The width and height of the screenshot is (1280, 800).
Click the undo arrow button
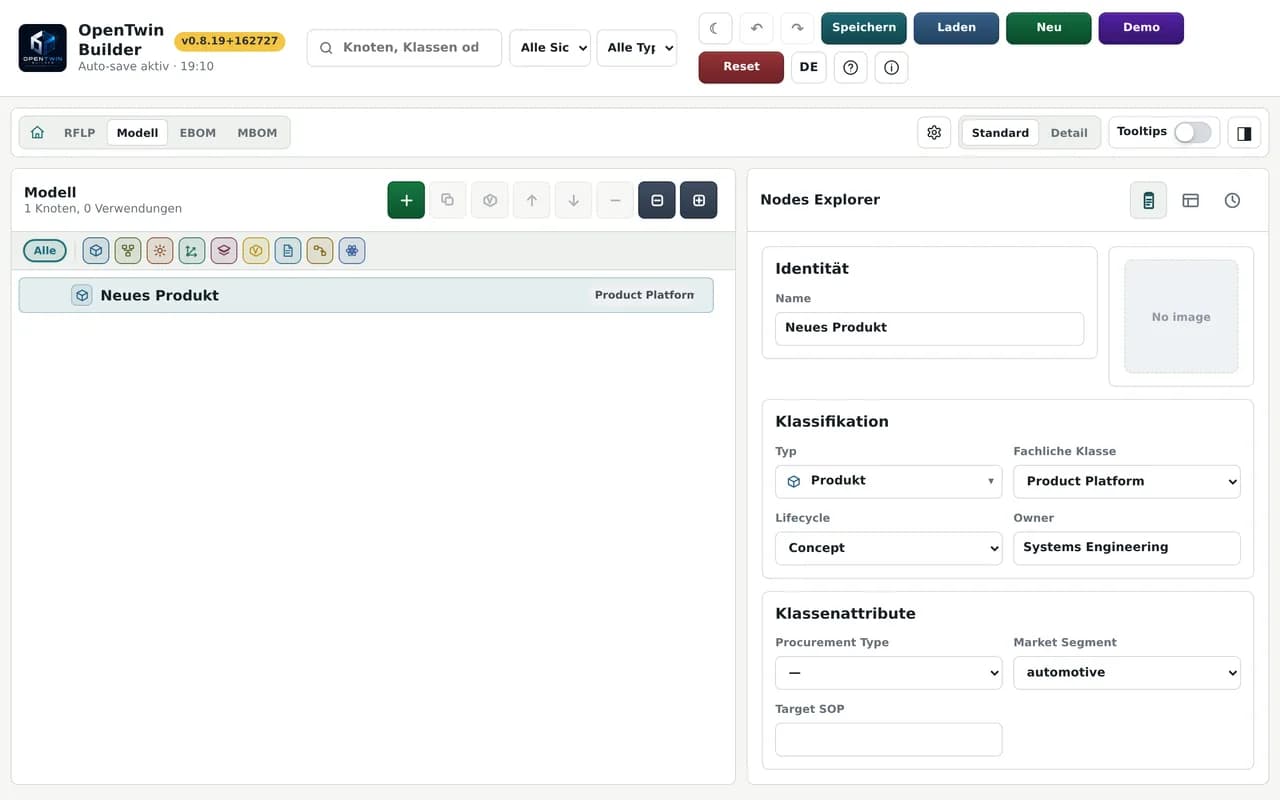(757, 28)
